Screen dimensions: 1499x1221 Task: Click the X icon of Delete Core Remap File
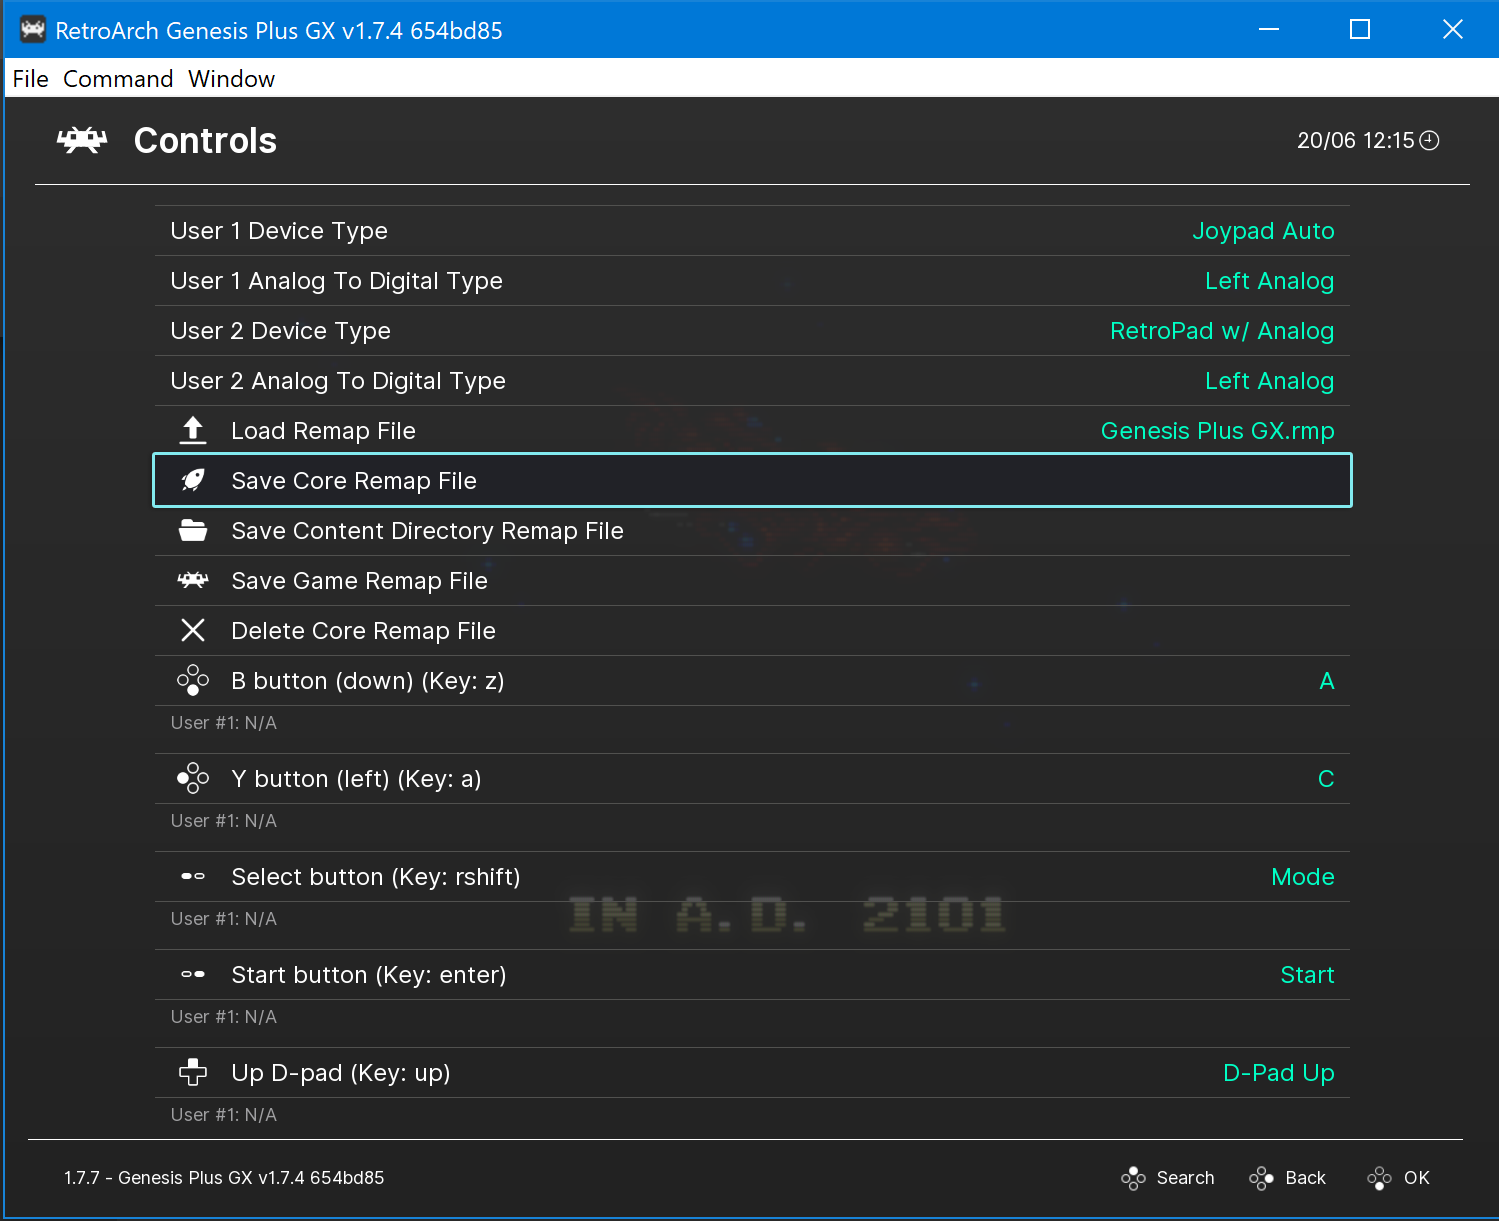click(193, 630)
